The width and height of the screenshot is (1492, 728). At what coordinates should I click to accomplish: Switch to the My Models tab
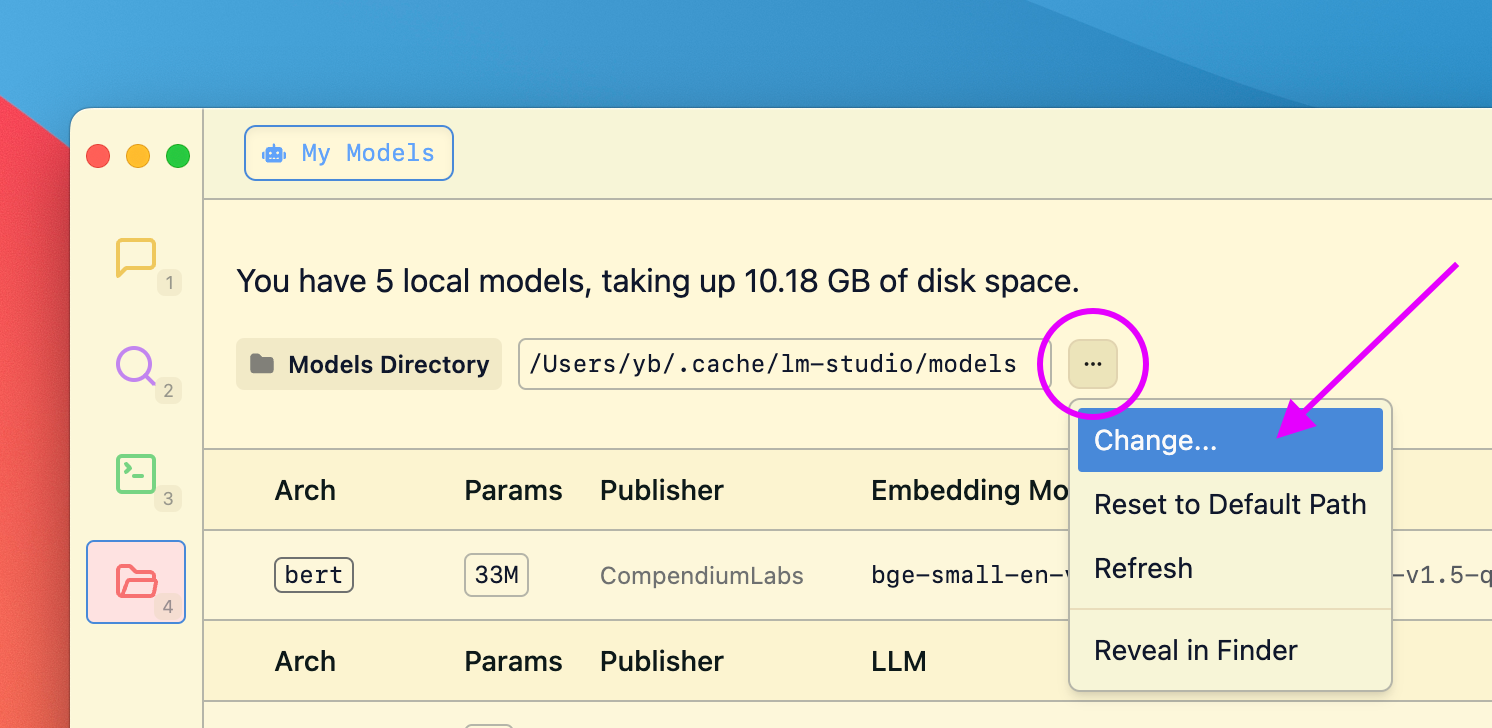(x=349, y=153)
